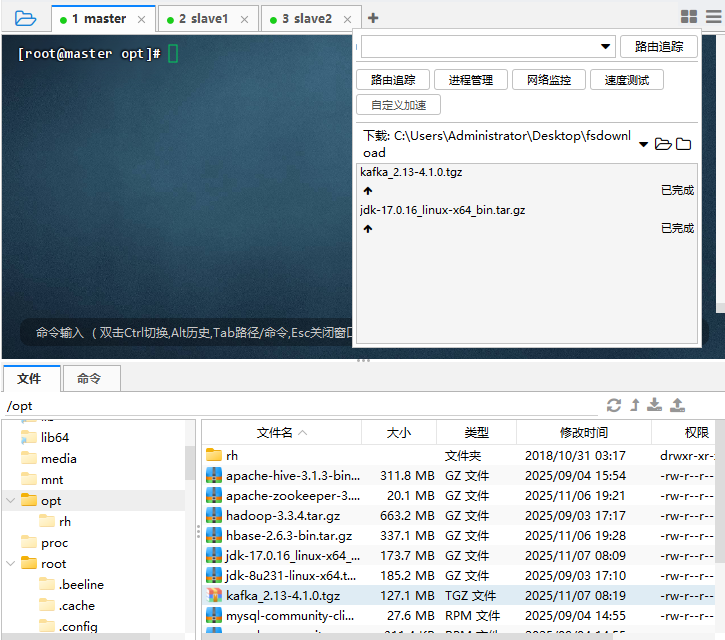Screen dimensions: 725x640
Task: Select jdk-8u231-linux-x64 file
Action: [459, 575]
